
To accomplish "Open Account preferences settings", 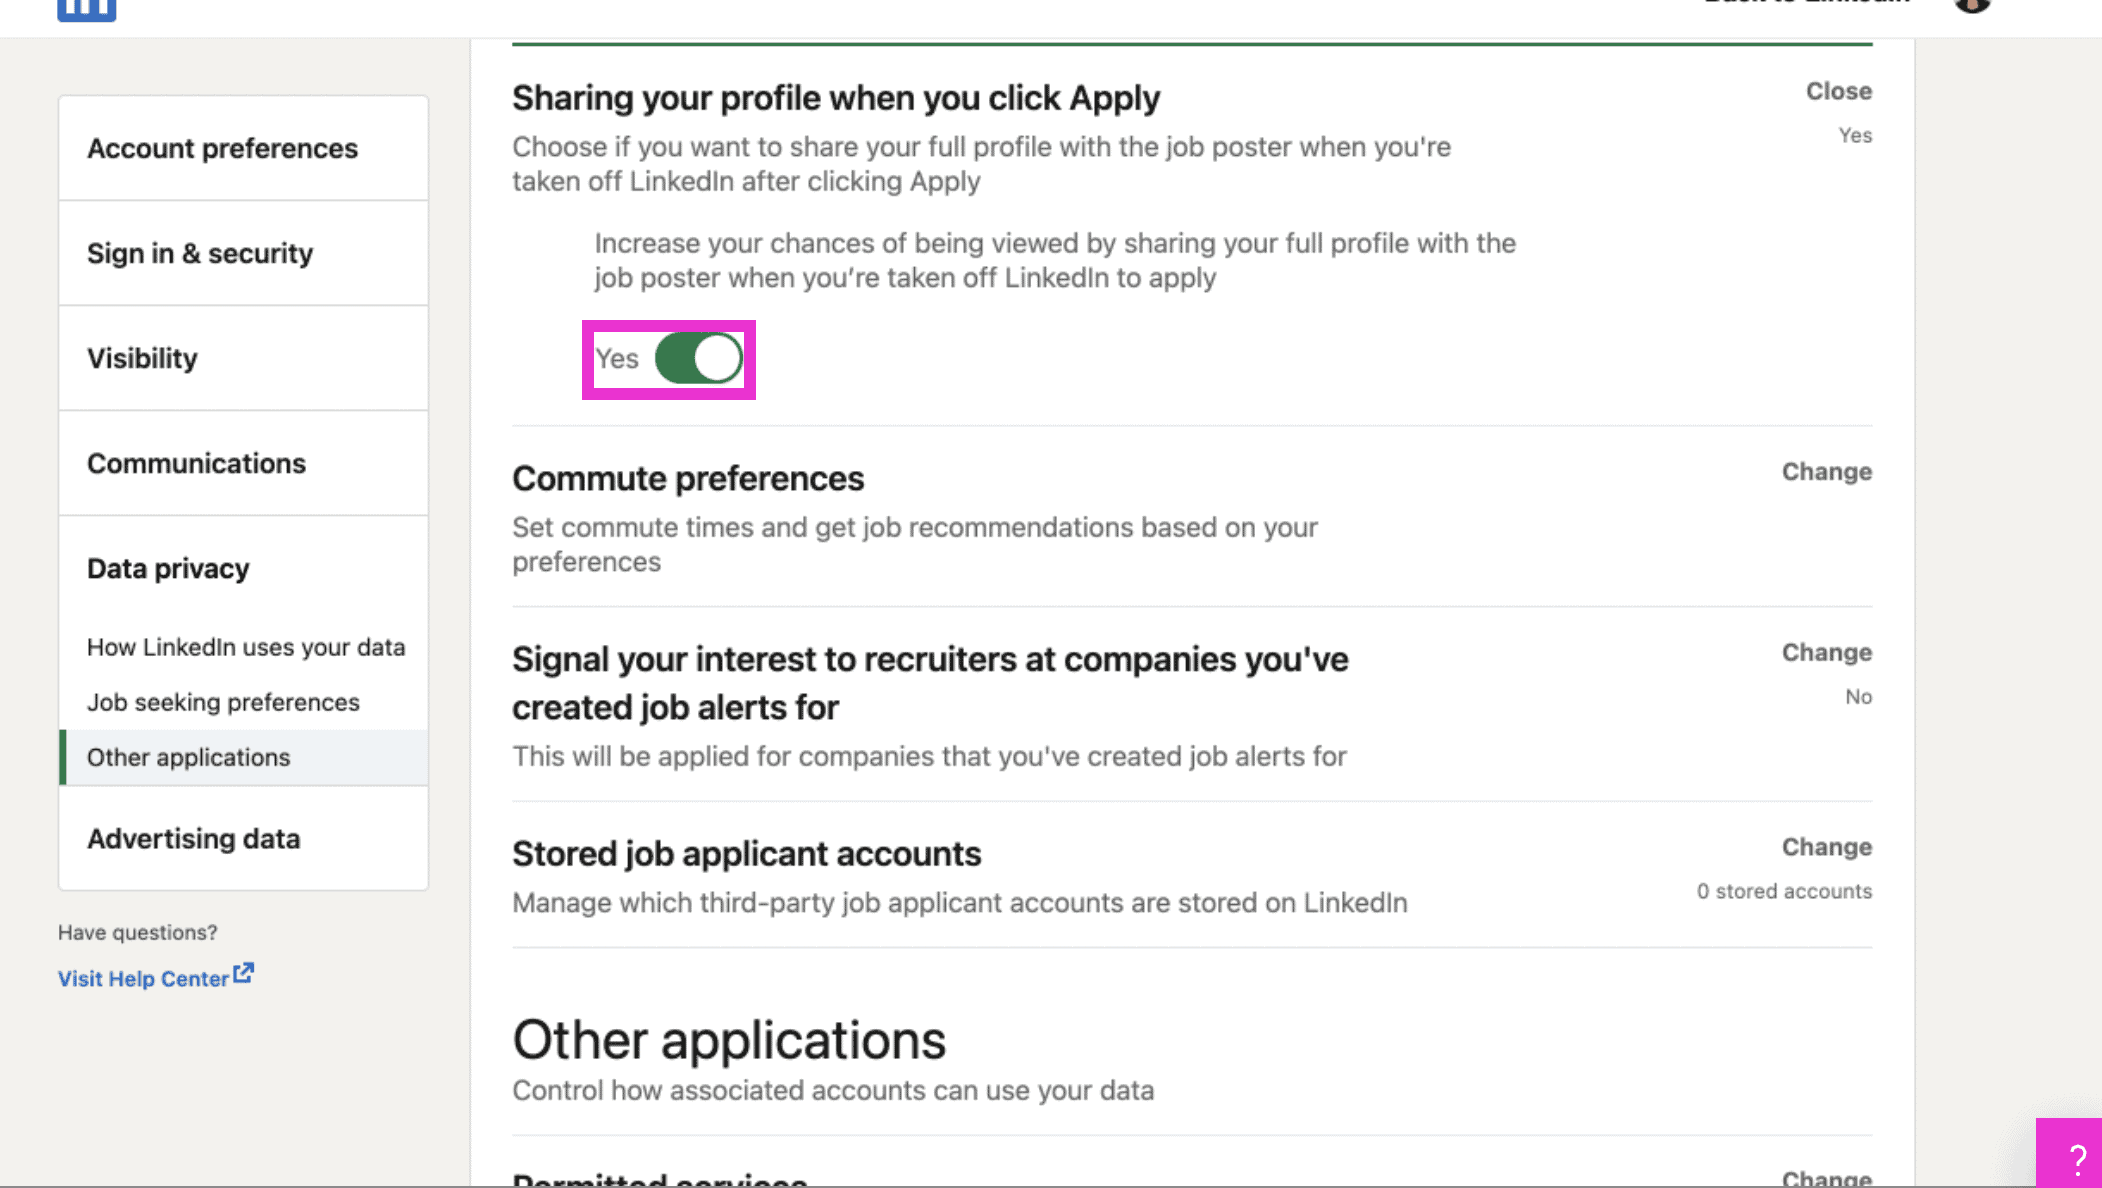I will pyautogui.click(x=222, y=148).
